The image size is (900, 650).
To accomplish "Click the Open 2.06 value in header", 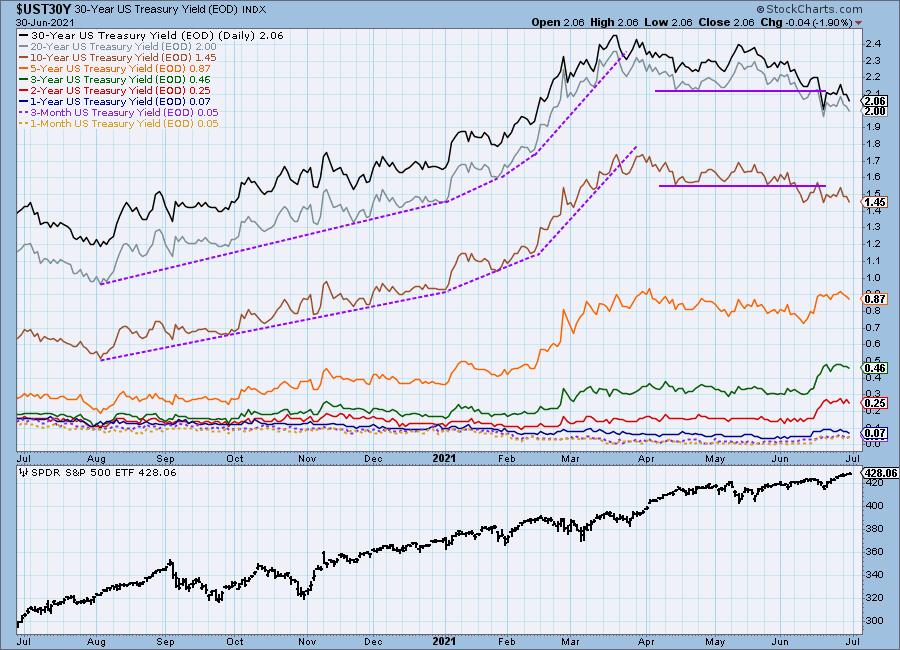I will click(x=557, y=22).
